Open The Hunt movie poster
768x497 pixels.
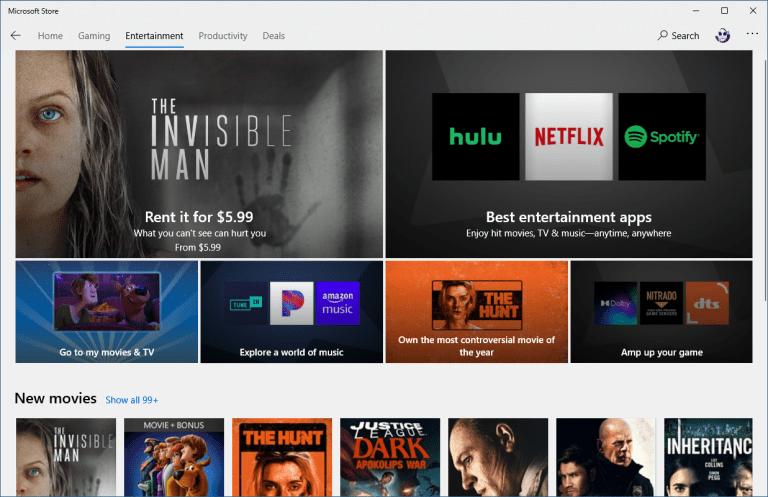pos(282,457)
